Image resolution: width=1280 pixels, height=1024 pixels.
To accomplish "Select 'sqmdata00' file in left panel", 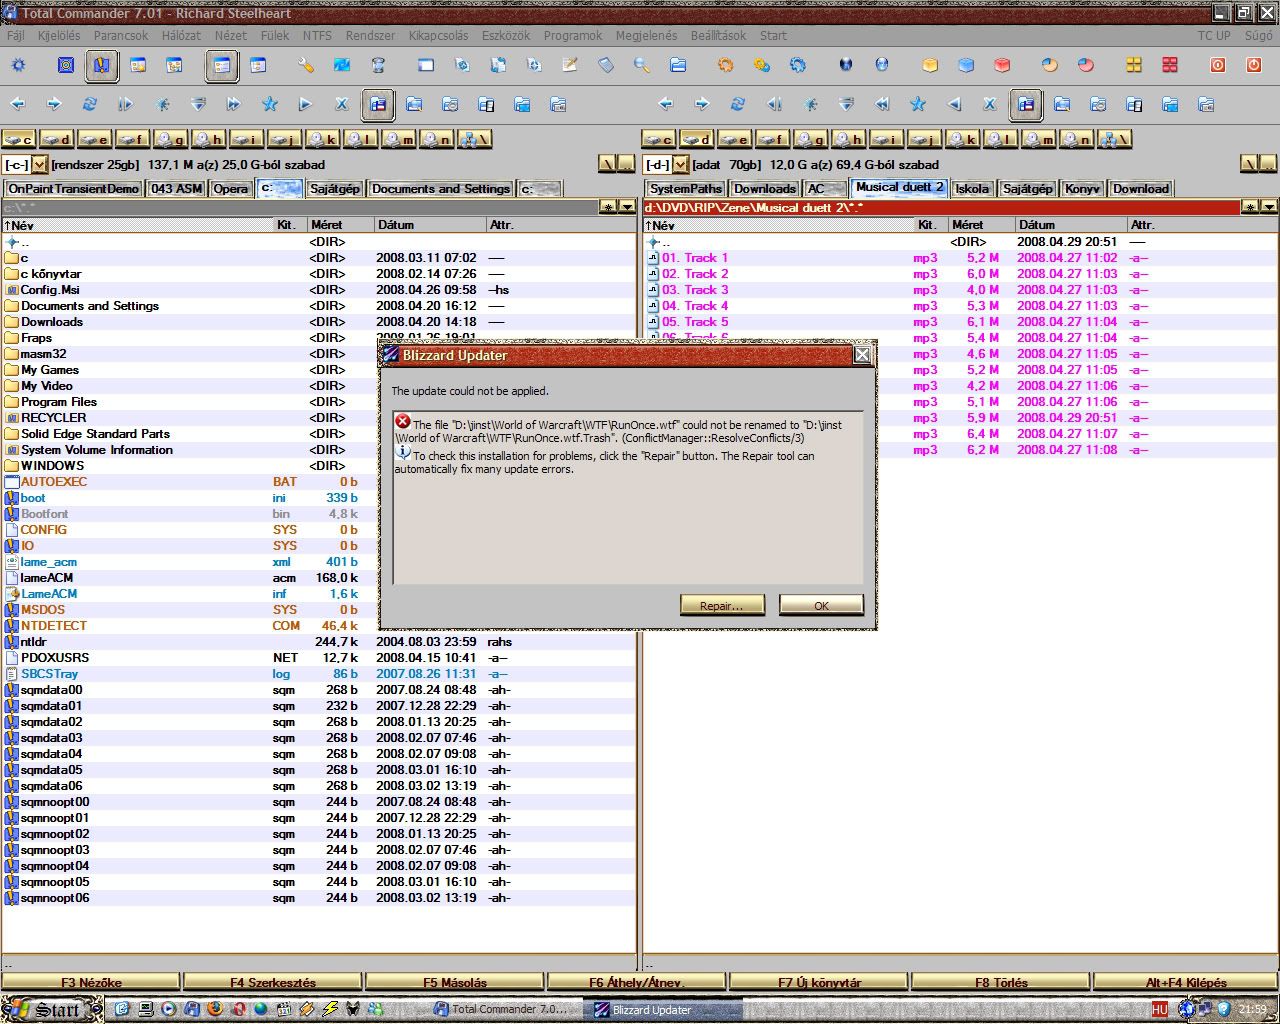I will tap(318, 690).
